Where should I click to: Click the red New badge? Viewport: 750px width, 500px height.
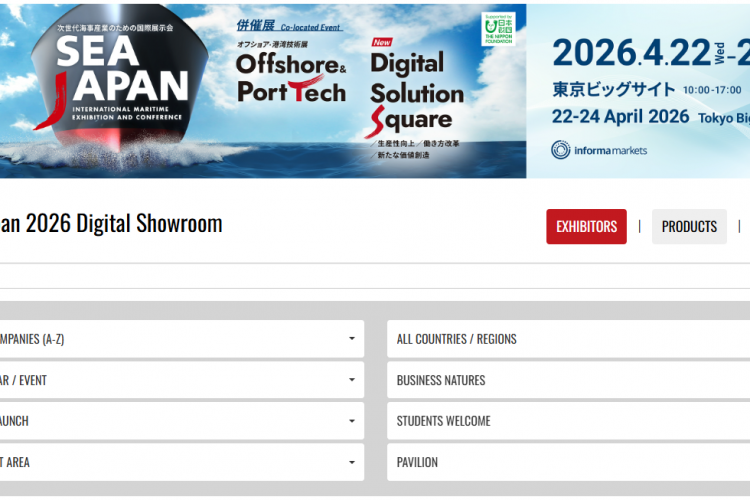coord(382,43)
